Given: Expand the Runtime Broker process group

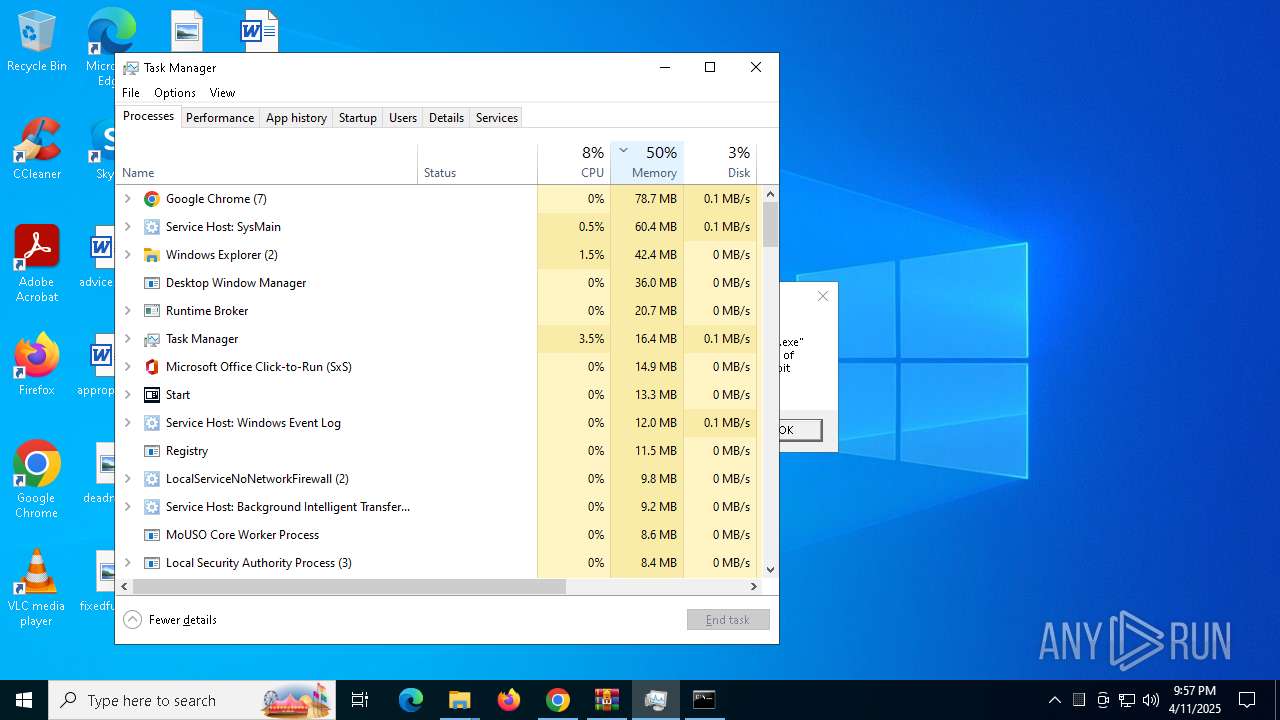Looking at the screenshot, I should click(127, 311).
